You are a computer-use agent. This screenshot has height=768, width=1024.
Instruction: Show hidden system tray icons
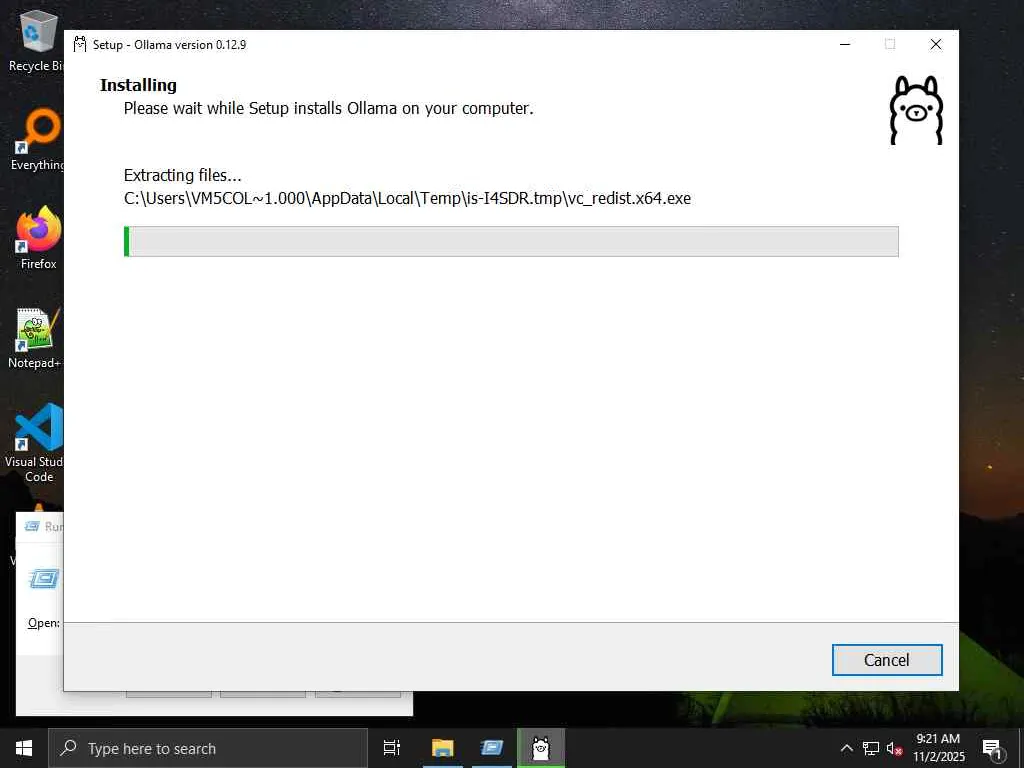tap(846, 748)
